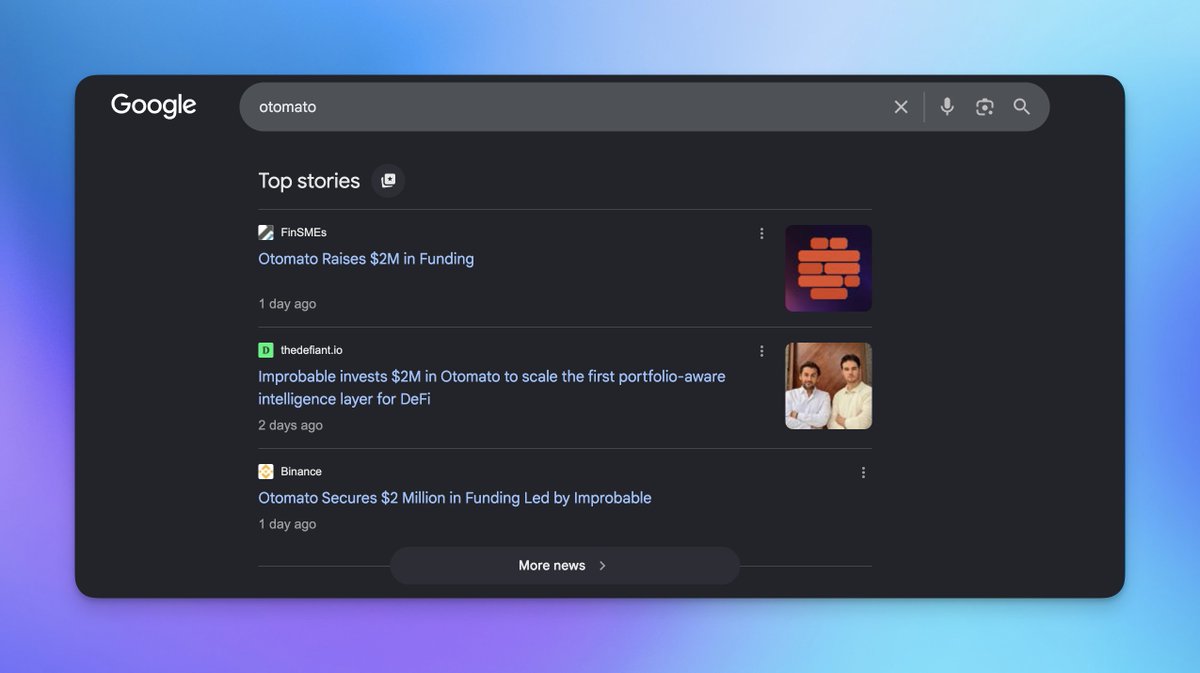Screen dimensions: 1200x673
Task: Click the Binance favicon
Action: [266, 471]
